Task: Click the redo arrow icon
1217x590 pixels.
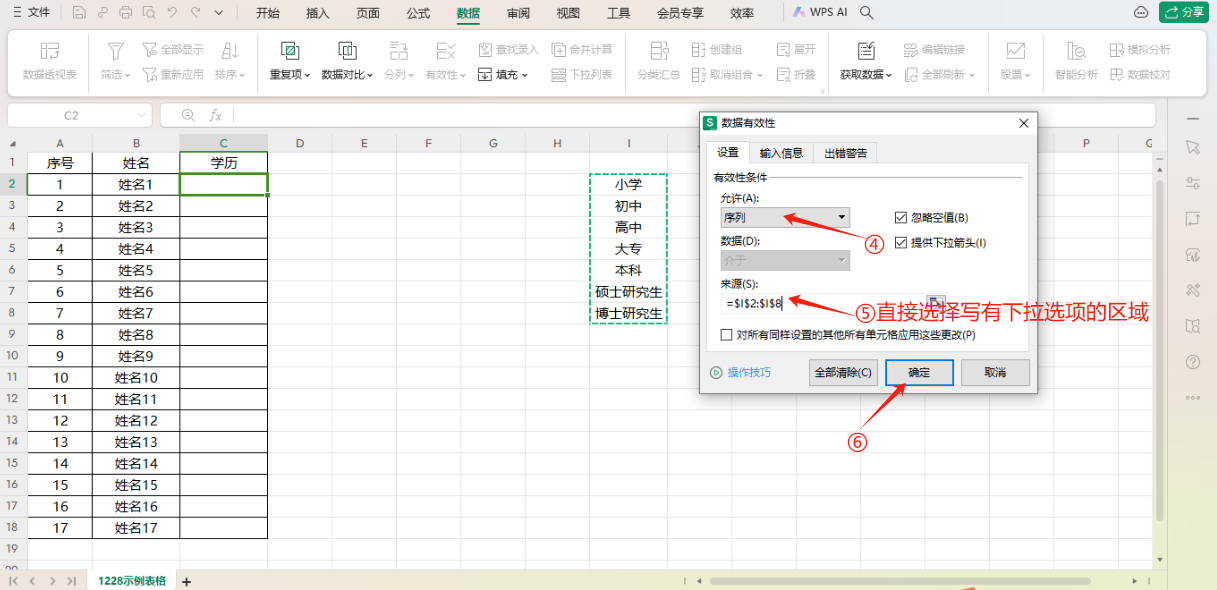Action: (x=196, y=13)
